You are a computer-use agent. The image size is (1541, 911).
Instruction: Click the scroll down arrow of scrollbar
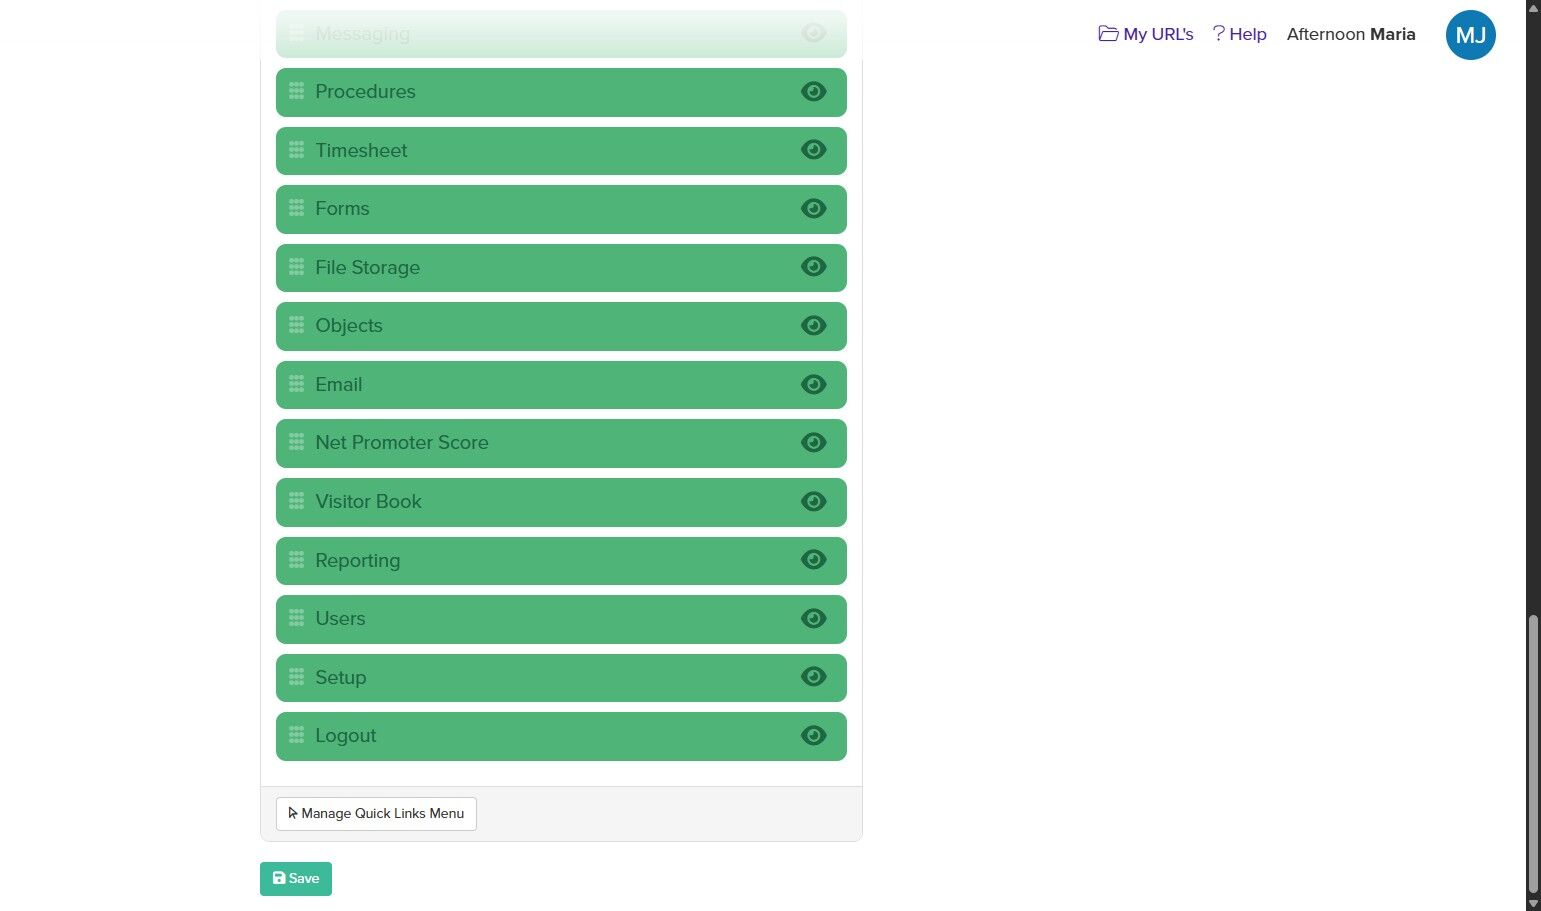[1533, 902]
